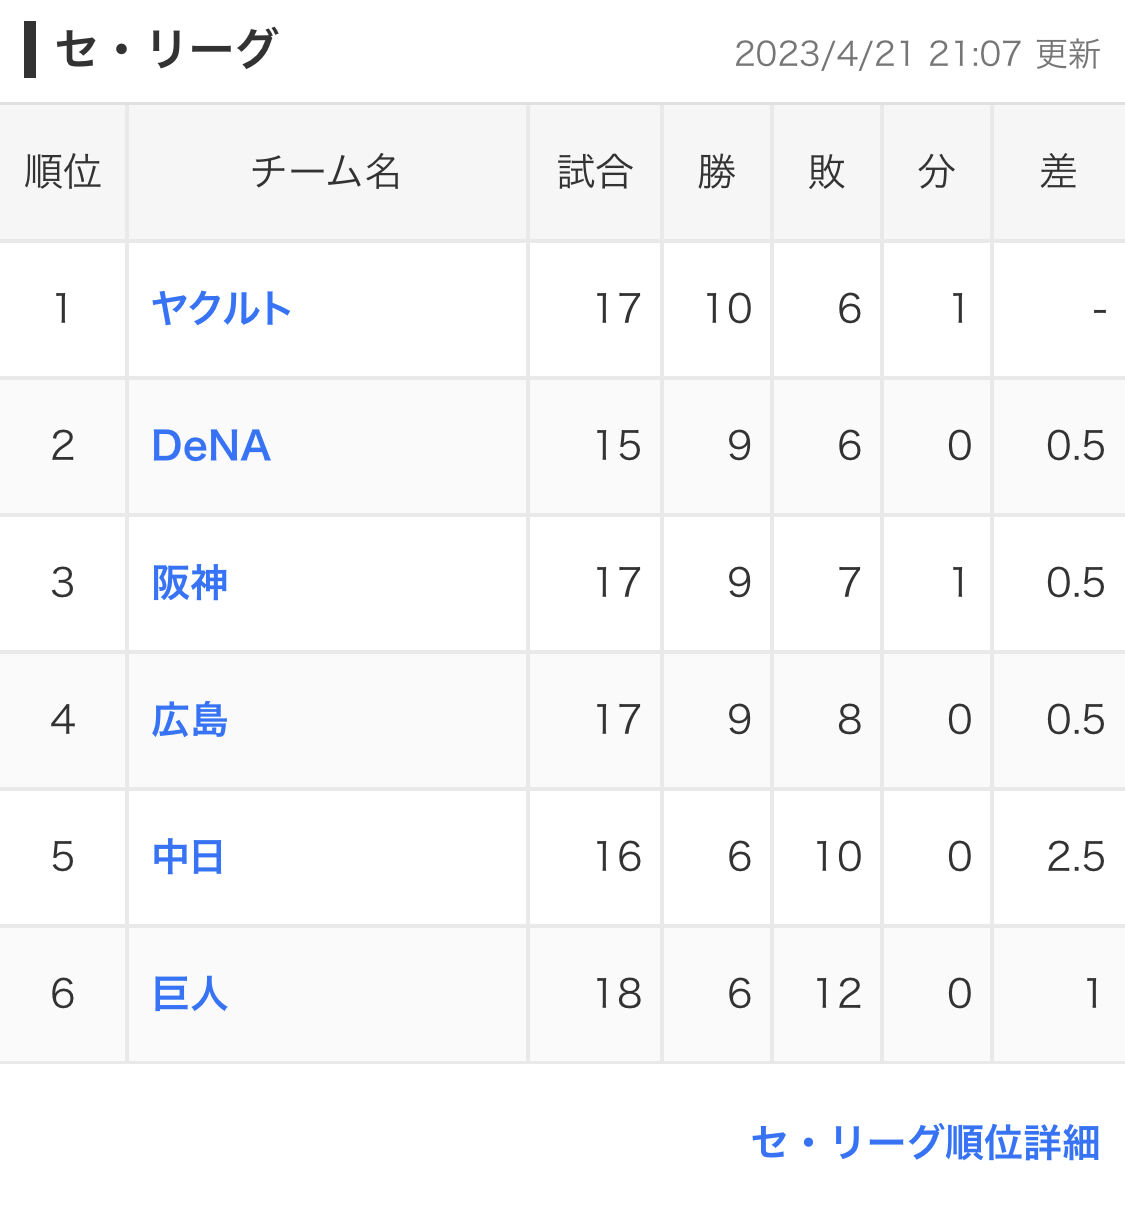Click the セ・リーグ section heading

point(165,49)
